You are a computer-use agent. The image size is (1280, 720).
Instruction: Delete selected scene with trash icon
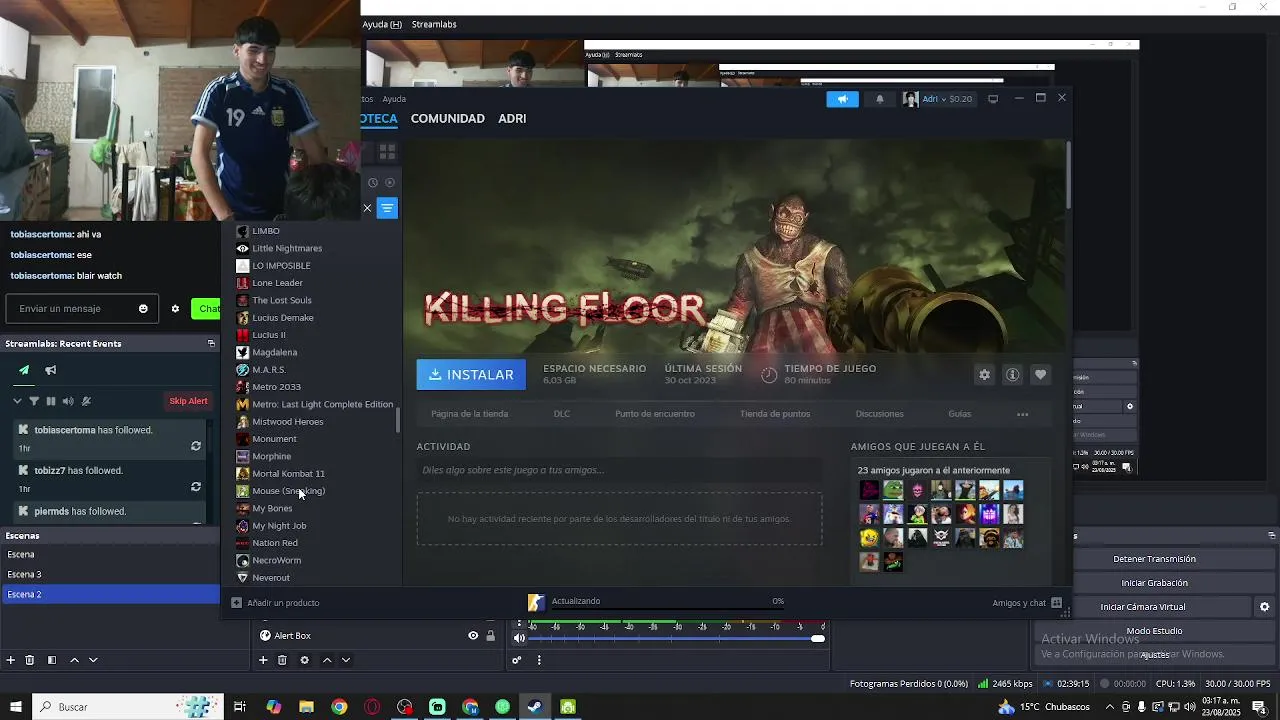point(30,660)
